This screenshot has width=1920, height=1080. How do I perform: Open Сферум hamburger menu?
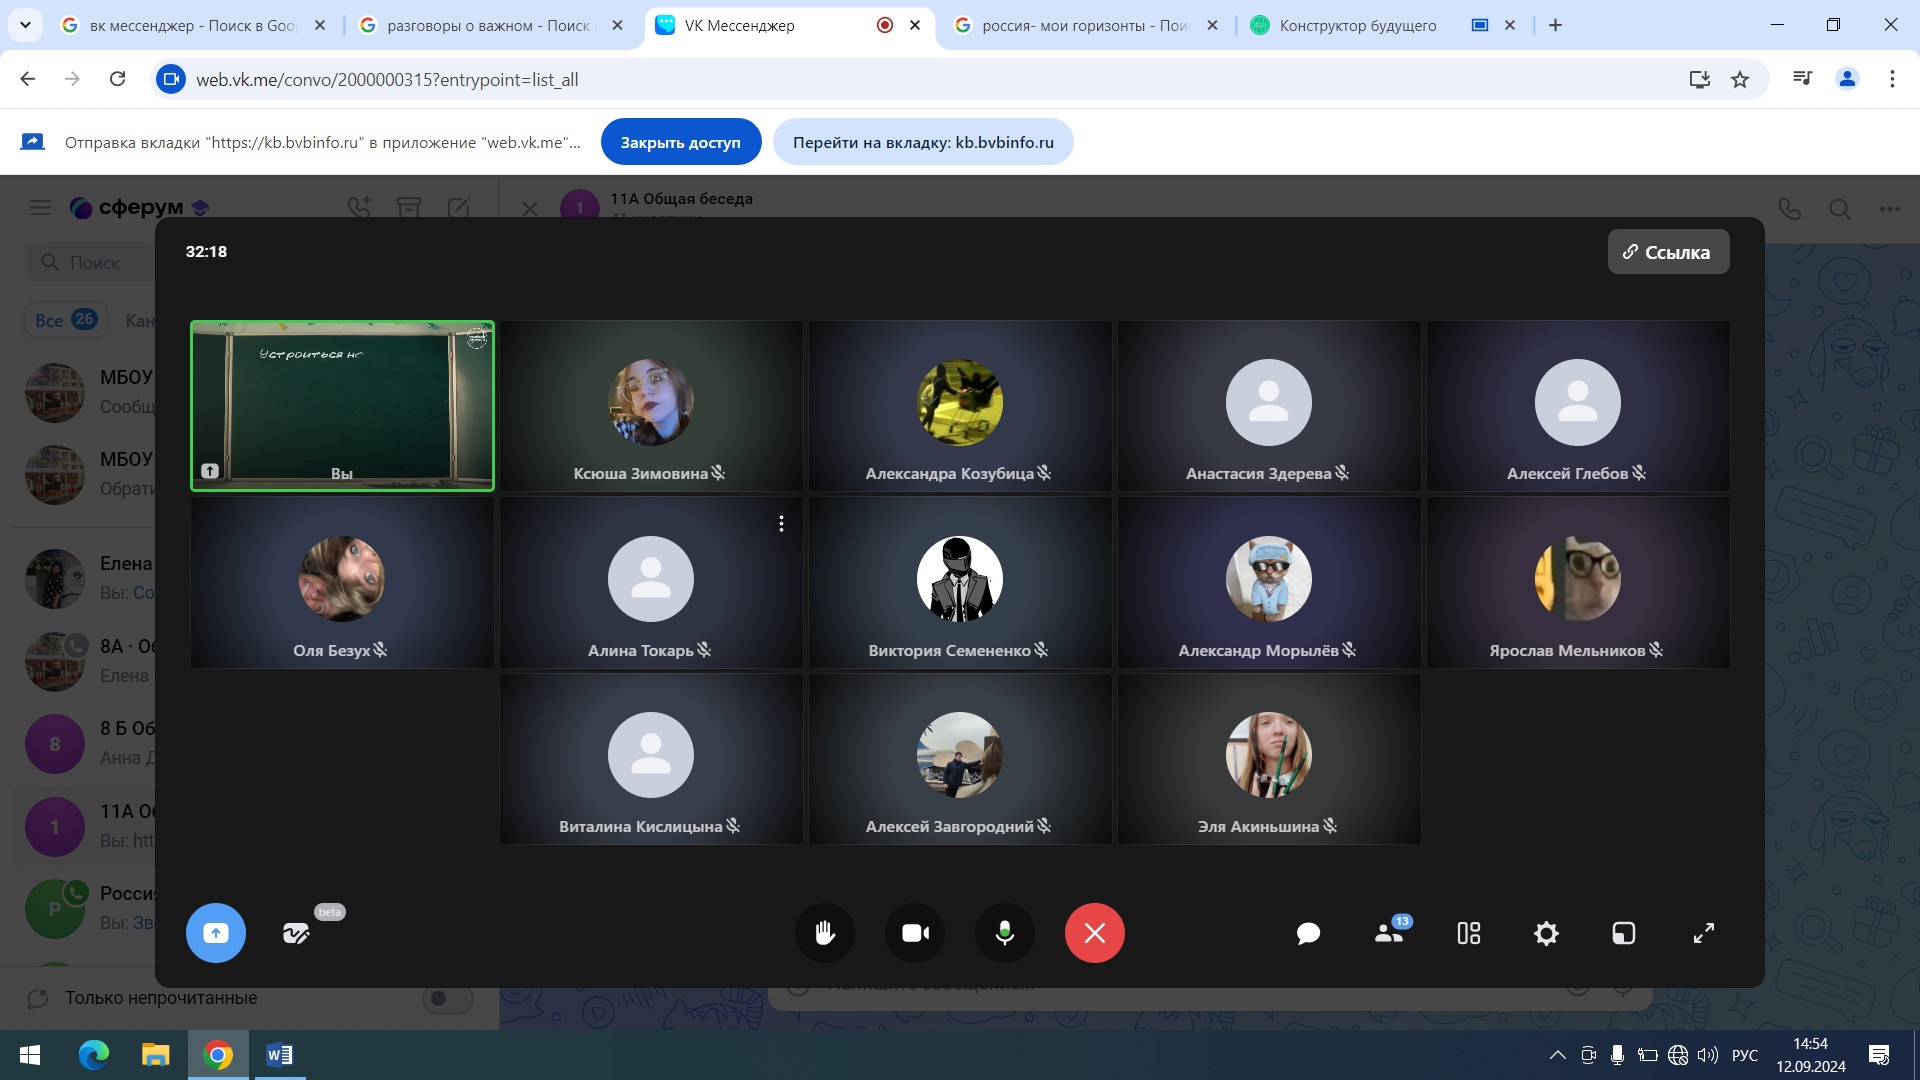point(40,207)
